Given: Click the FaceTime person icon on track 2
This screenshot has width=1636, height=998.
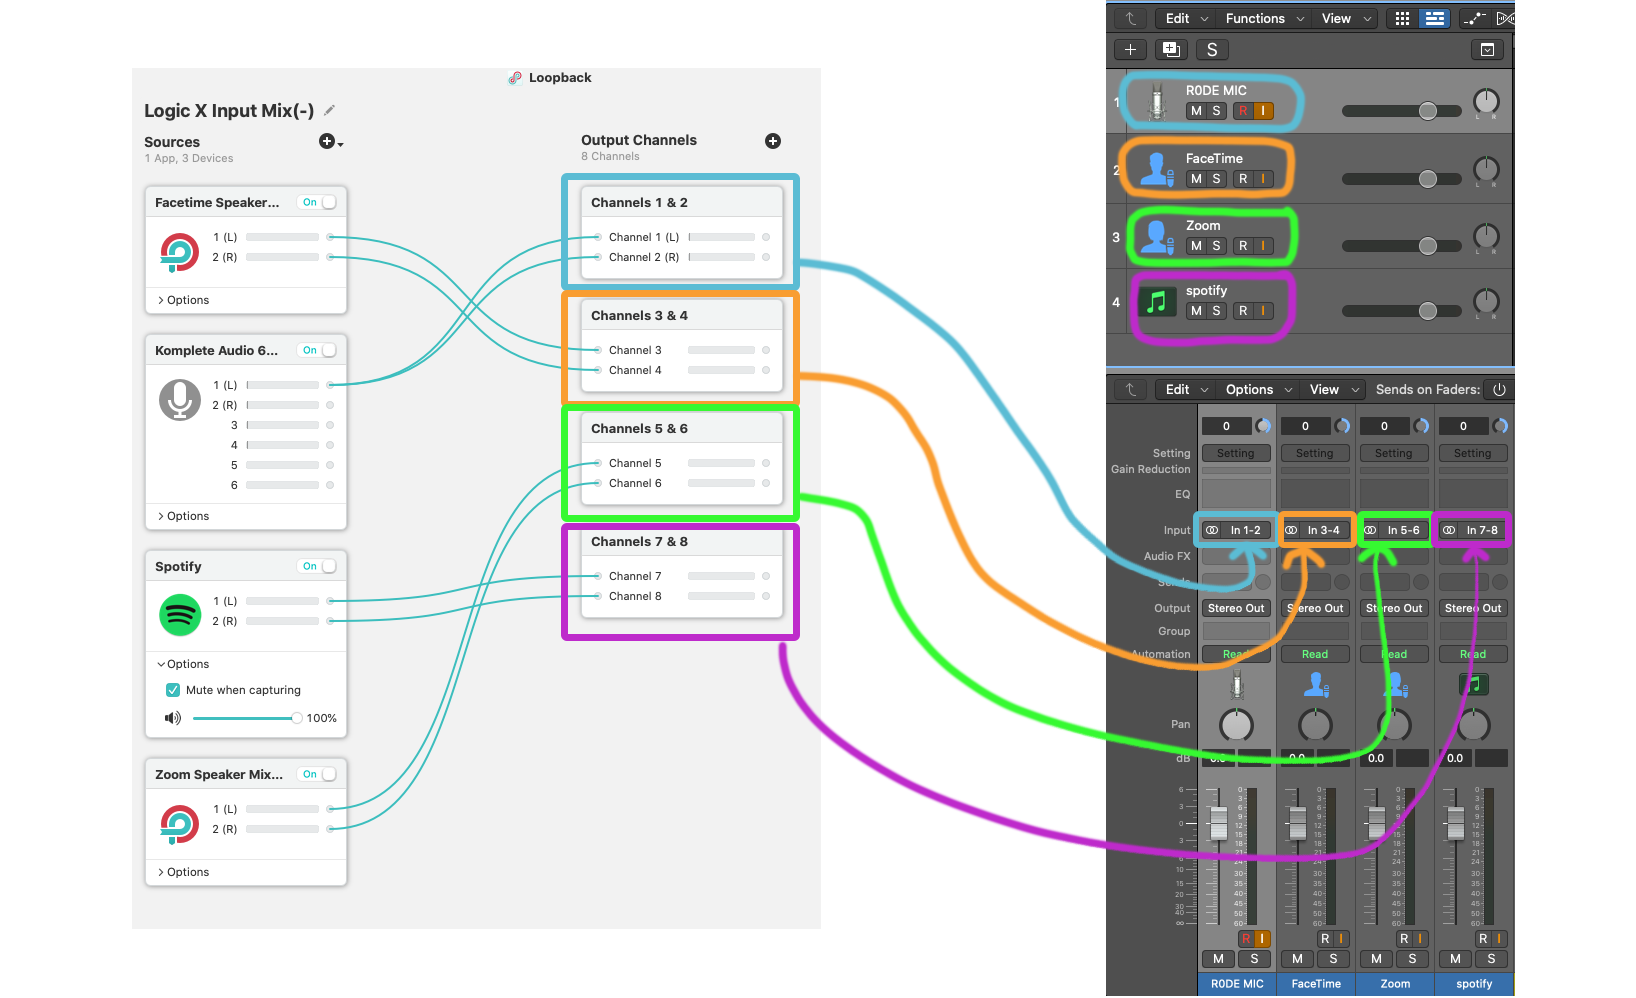Looking at the screenshot, I should point(1157,168).
